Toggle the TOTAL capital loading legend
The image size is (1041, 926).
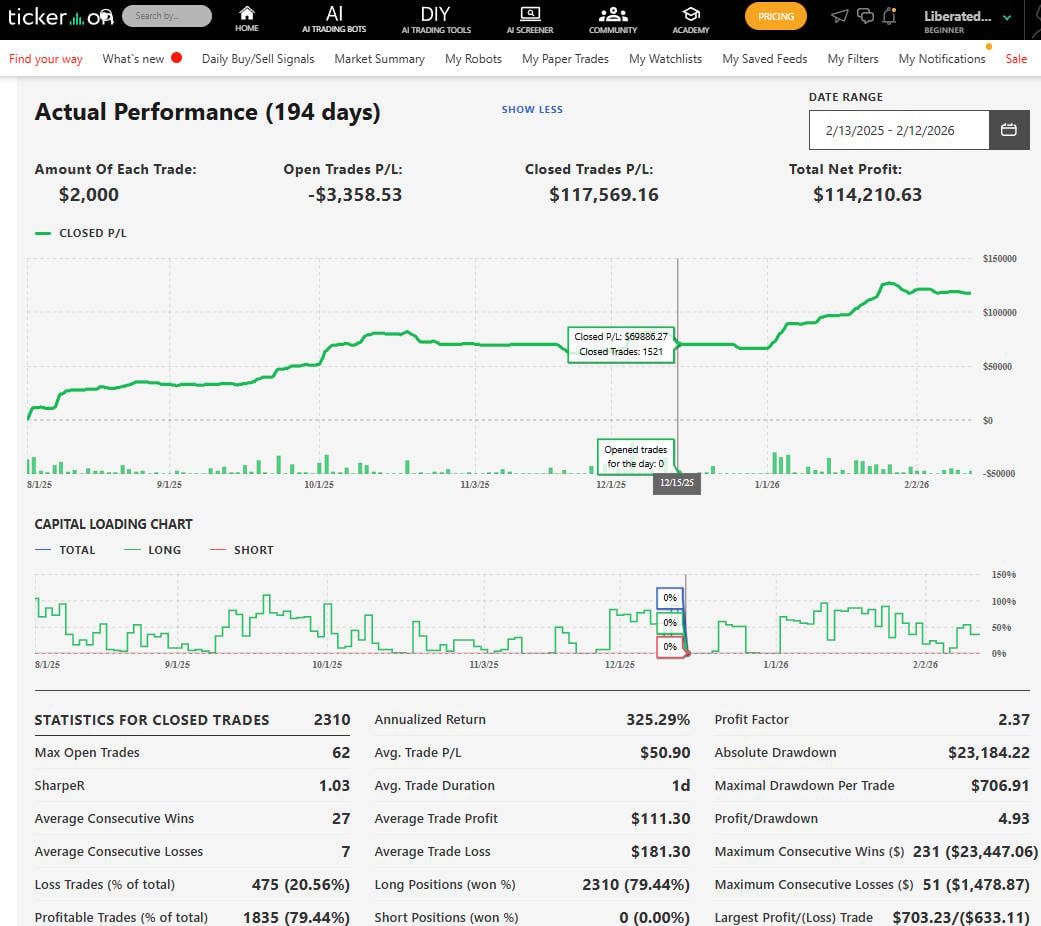tap(65, 550)
